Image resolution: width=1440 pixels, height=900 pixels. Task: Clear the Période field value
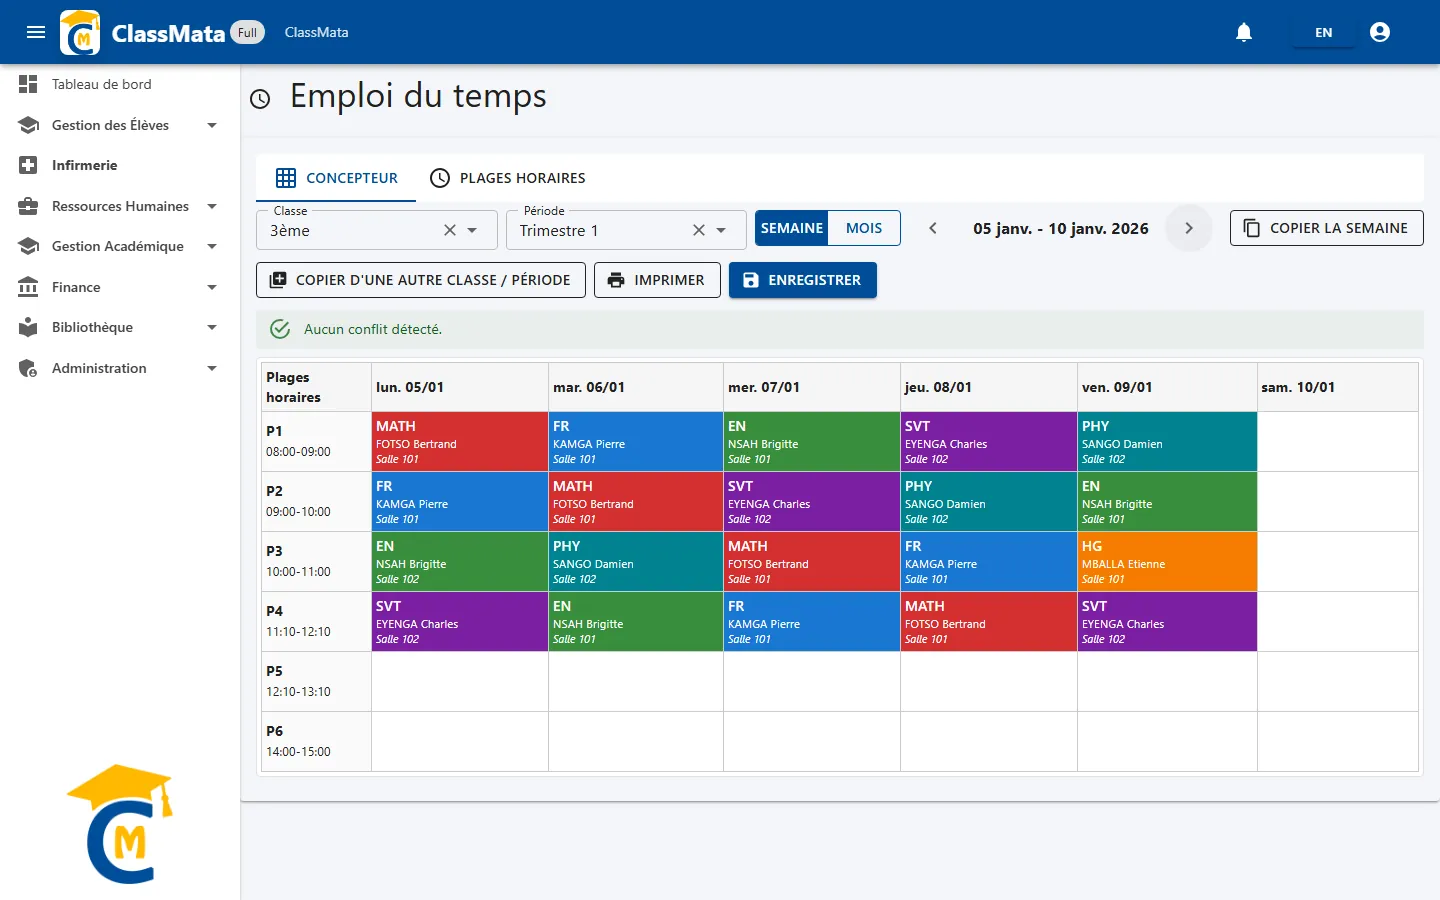[699, 230]
